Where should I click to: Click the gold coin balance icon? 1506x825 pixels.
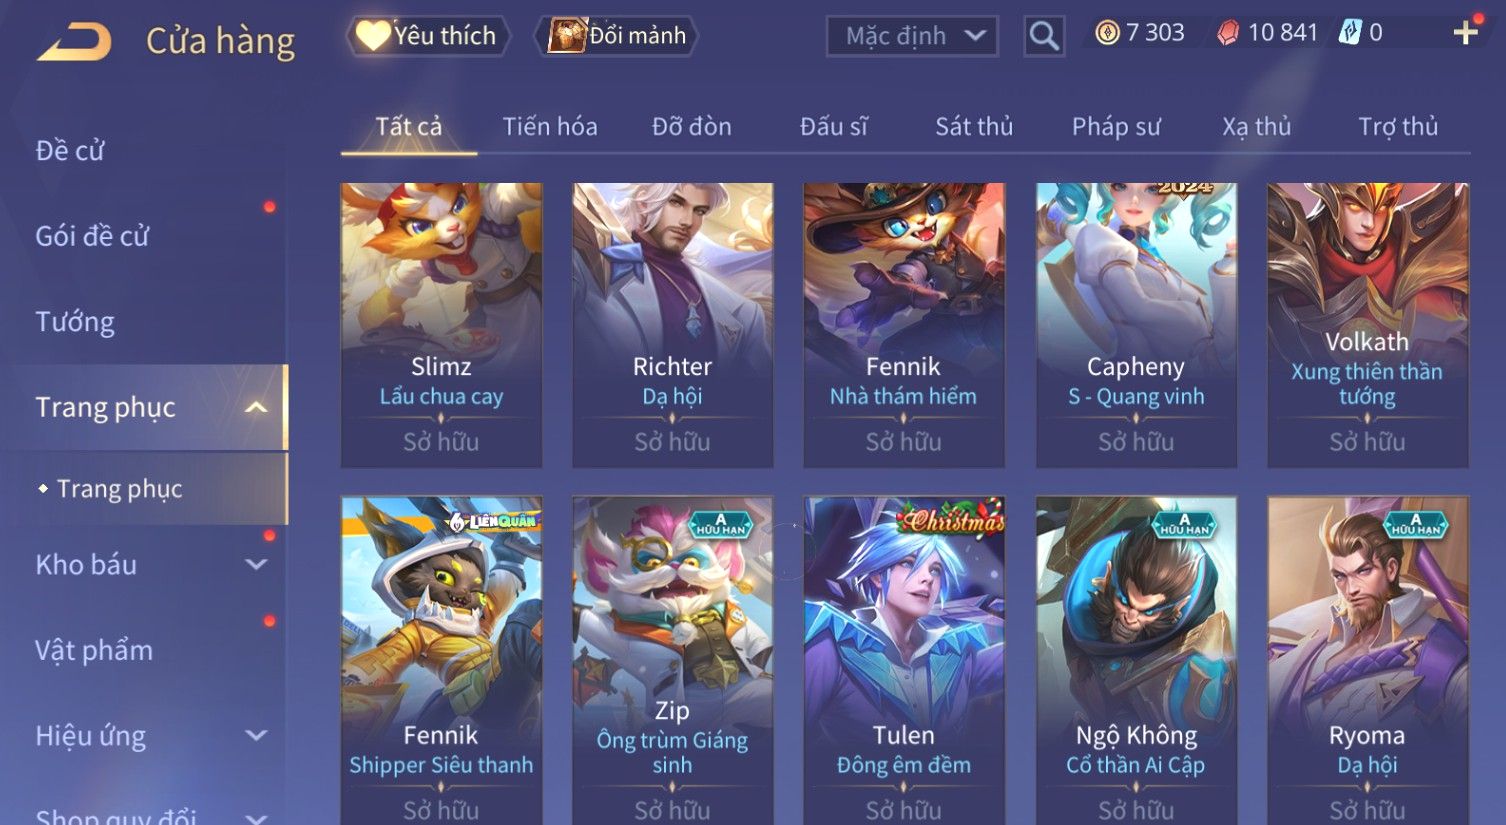pos(1106,33)
